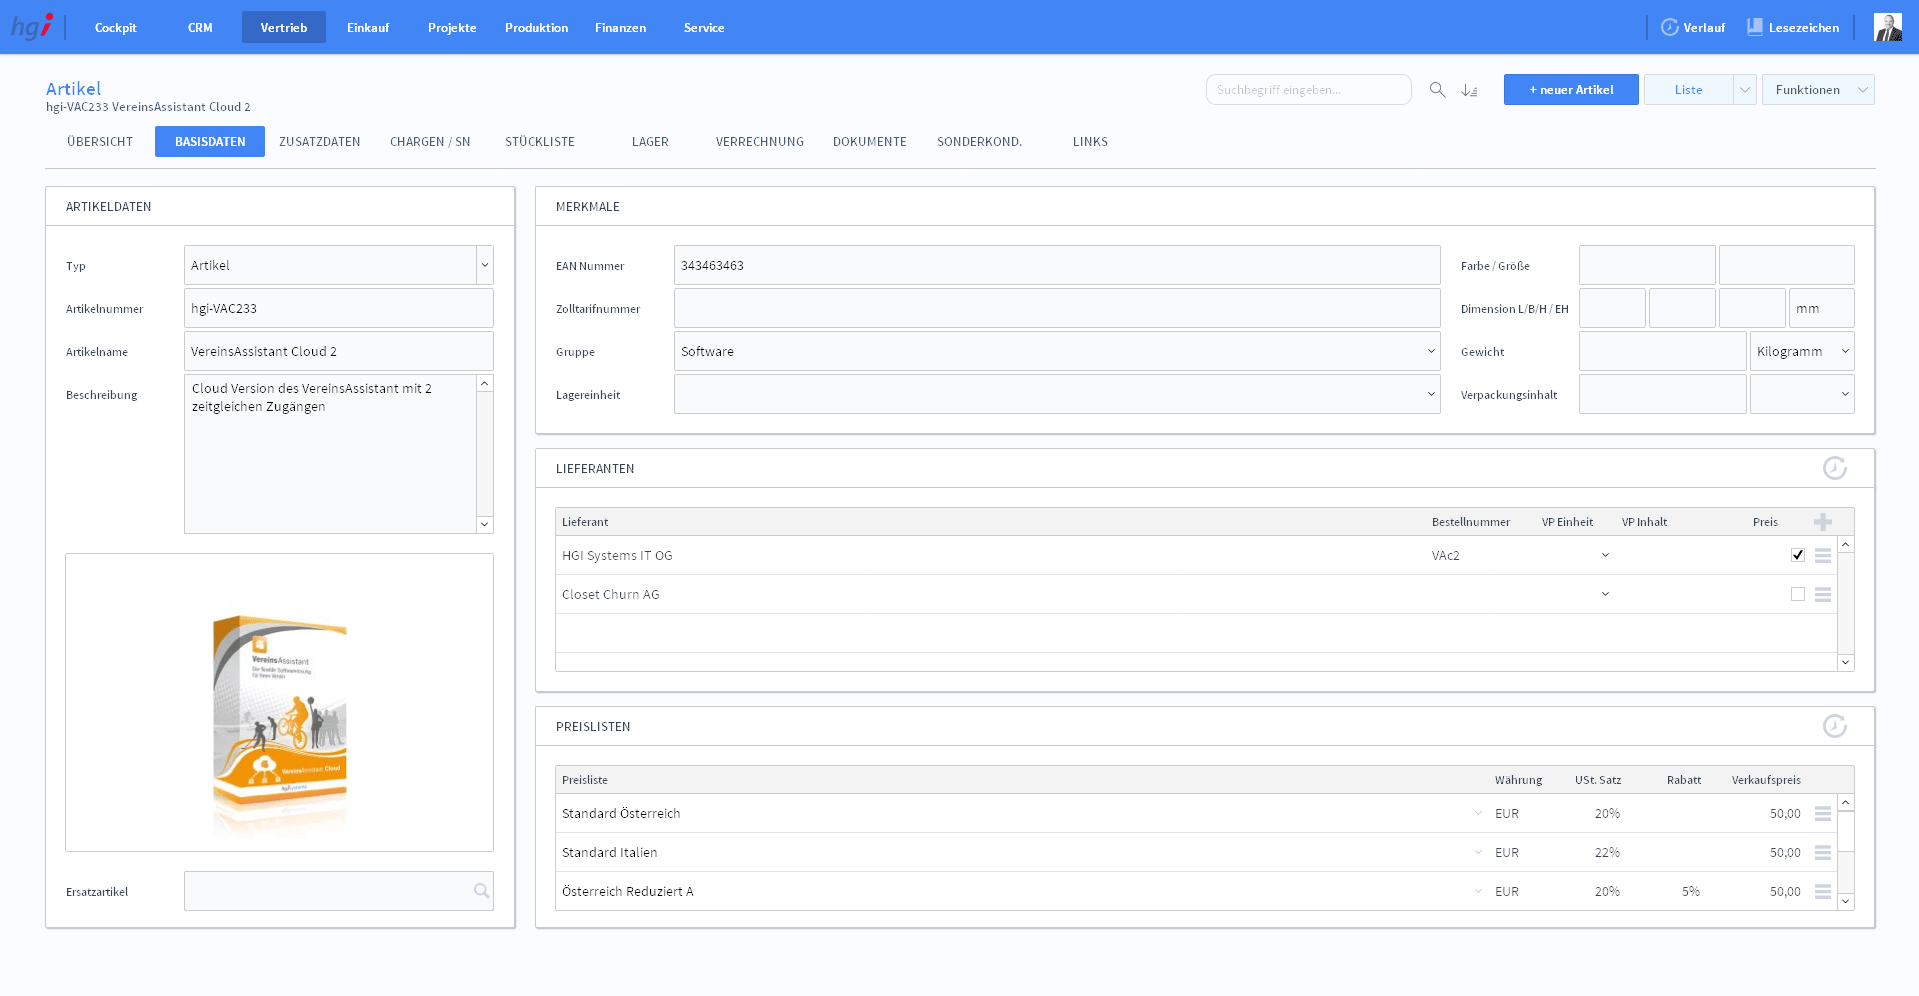Uncheck HGI Systems IT OG checkbox
This screenshot has height=996, width=1919.
(1798, 555)
